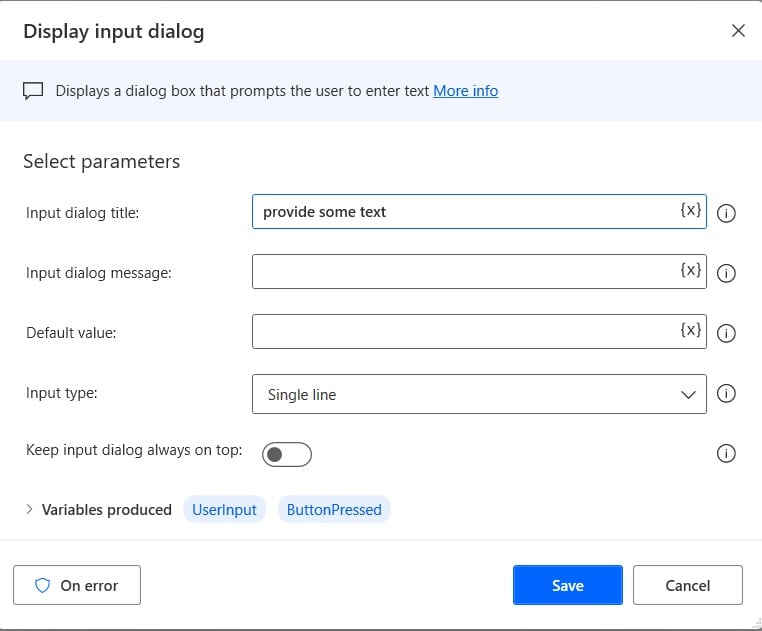Show info for Input dialog title
The image size is (762, 631).
(726, 213)
